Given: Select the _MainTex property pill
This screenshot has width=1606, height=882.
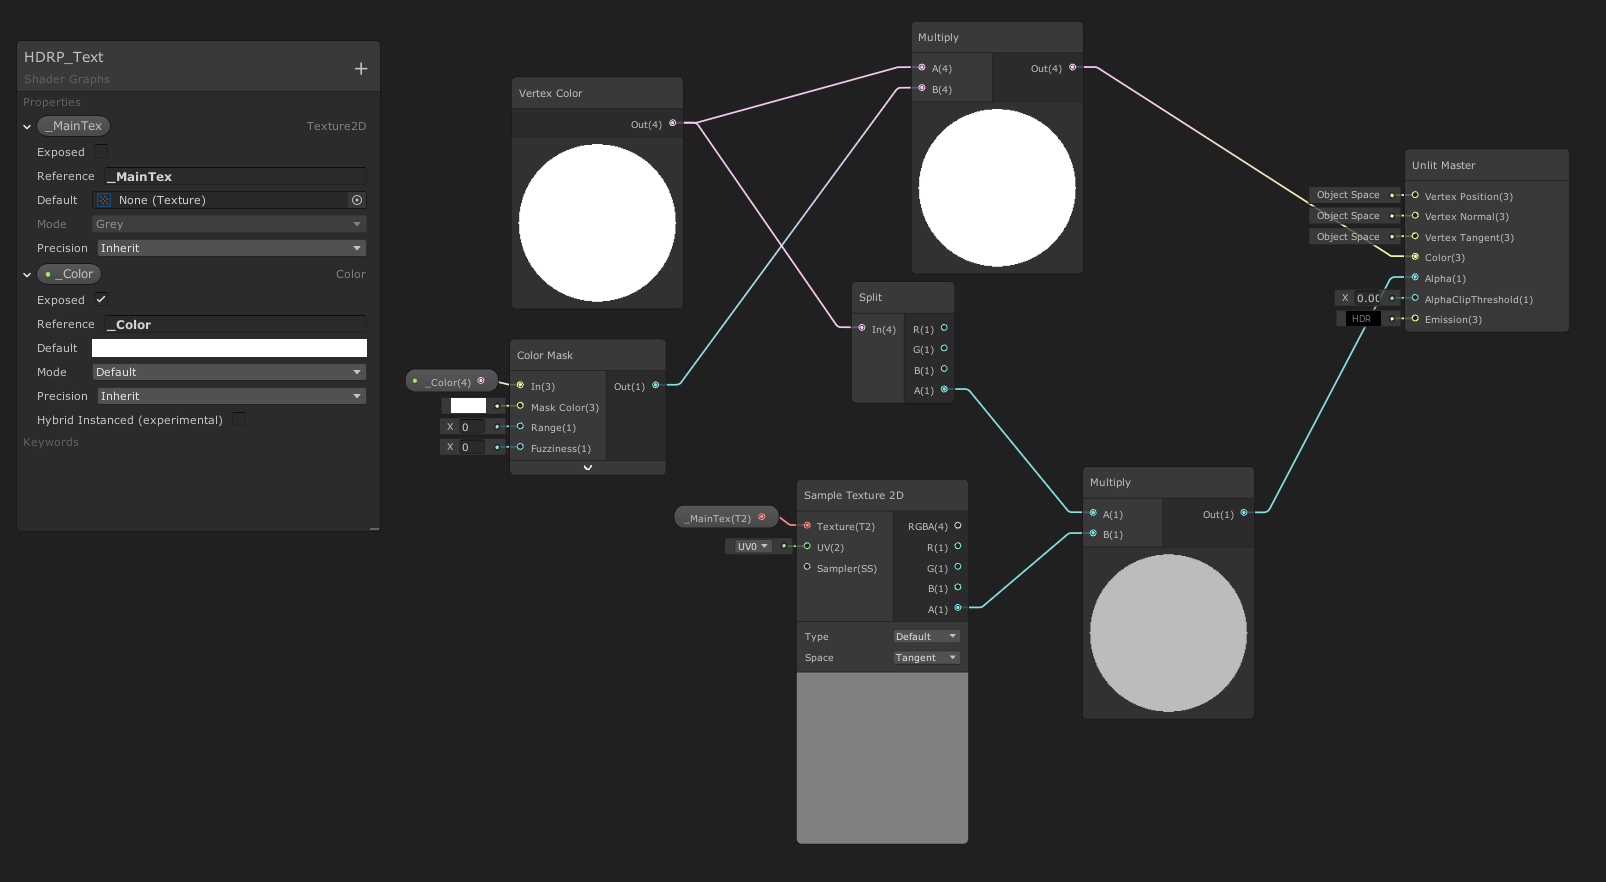Looking at the screenshot, I should pos(74,126).
